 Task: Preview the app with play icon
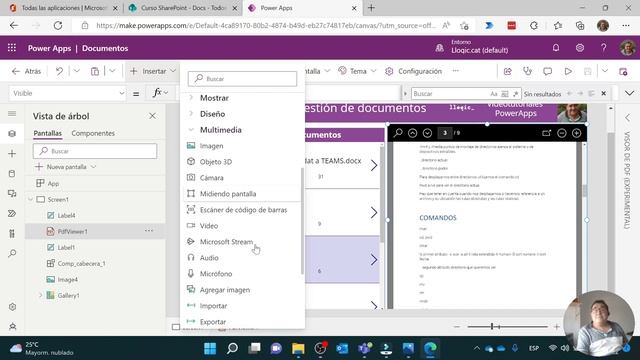(x=568, y=71)
